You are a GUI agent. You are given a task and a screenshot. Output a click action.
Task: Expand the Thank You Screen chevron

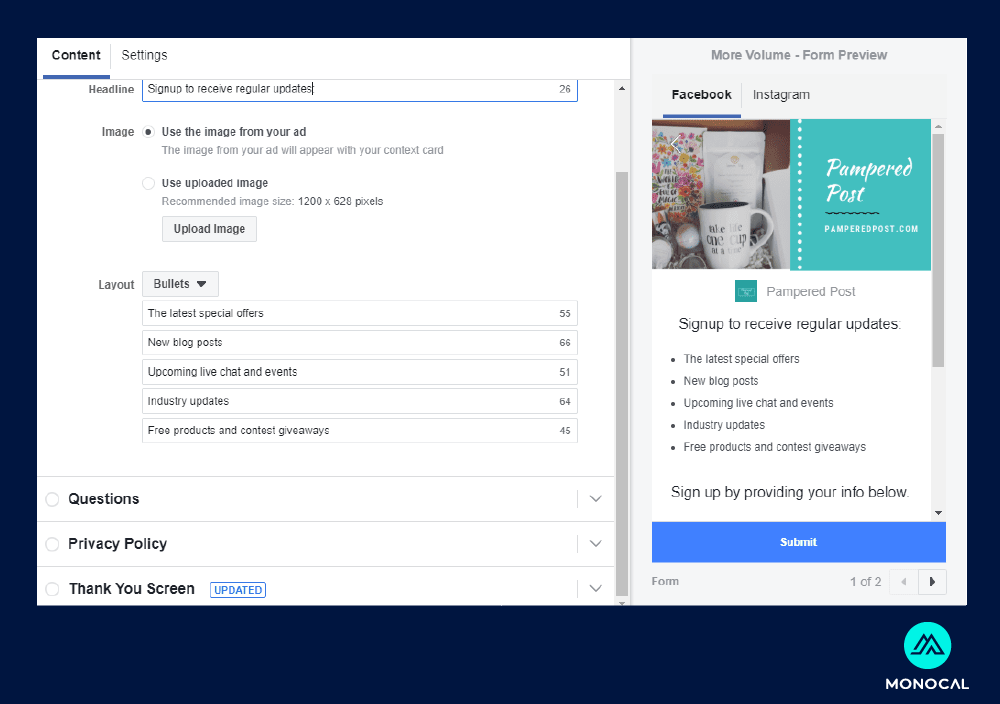596,589
